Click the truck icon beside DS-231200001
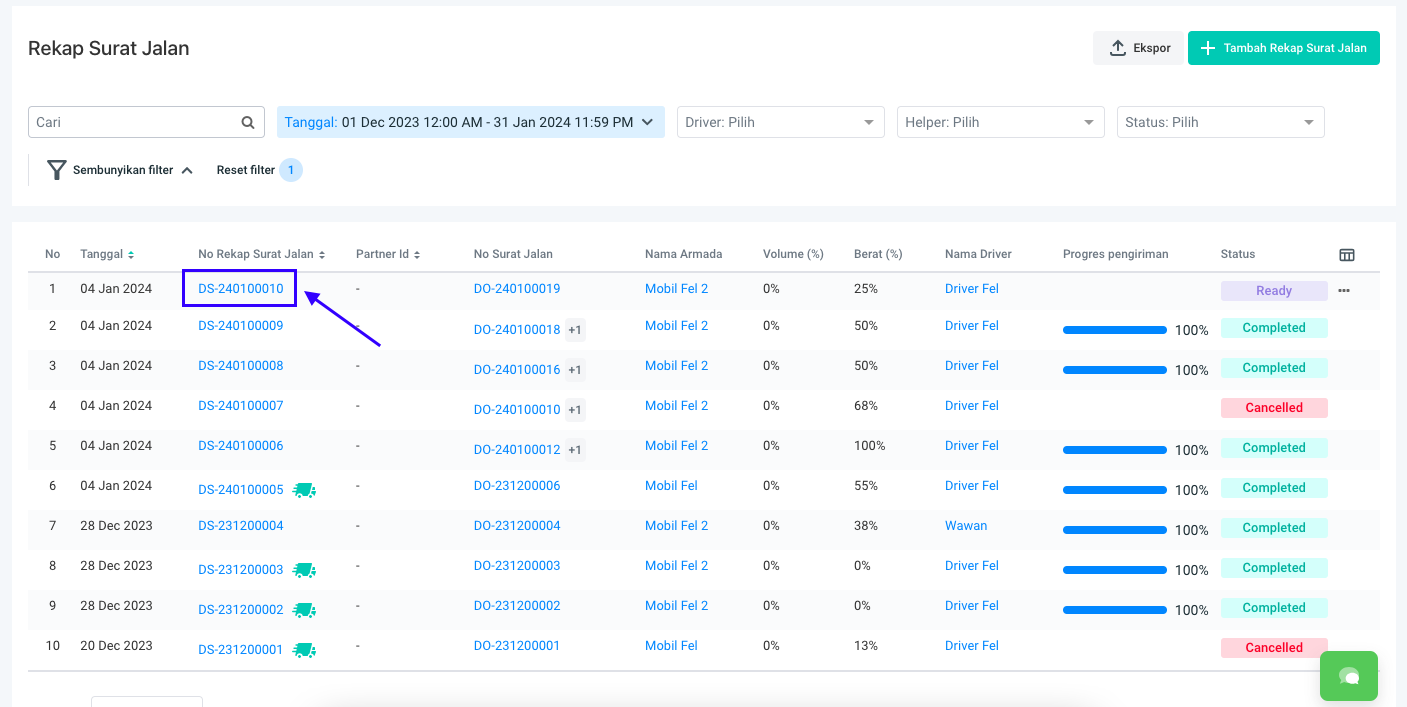The image size is (1407, 707). tap(304, 650)
